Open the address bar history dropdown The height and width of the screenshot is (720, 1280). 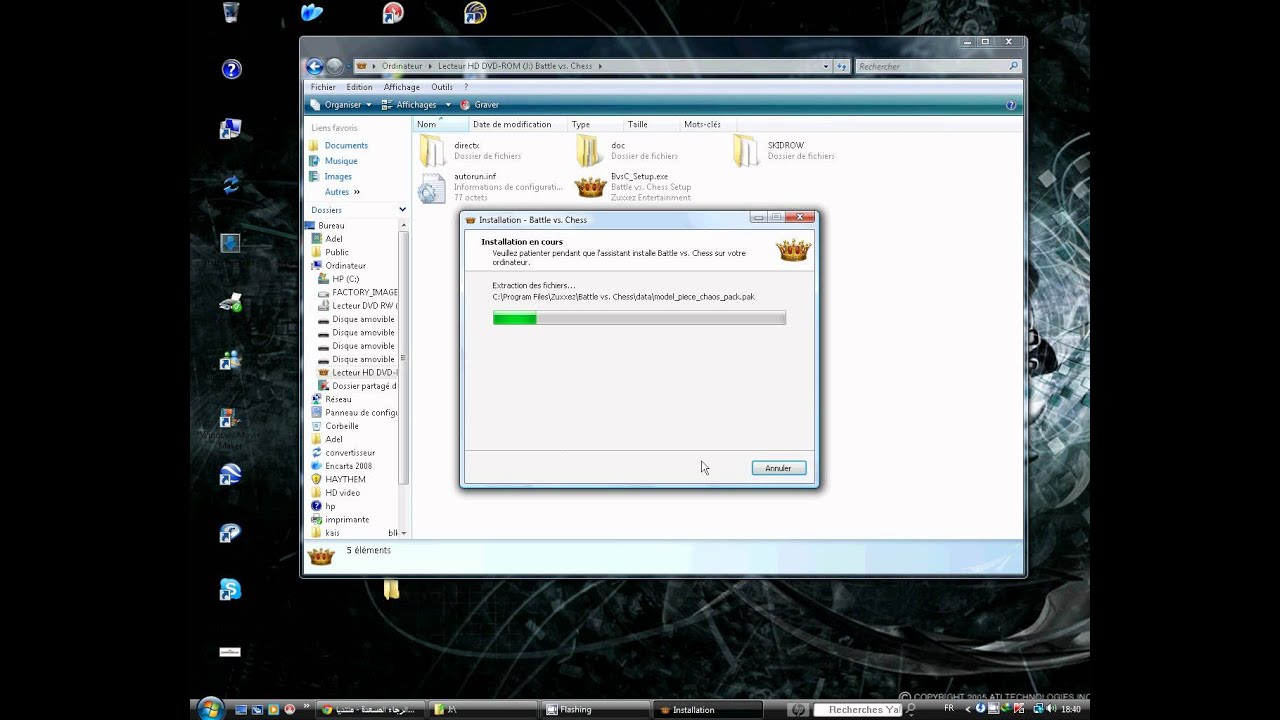point(826,66)
